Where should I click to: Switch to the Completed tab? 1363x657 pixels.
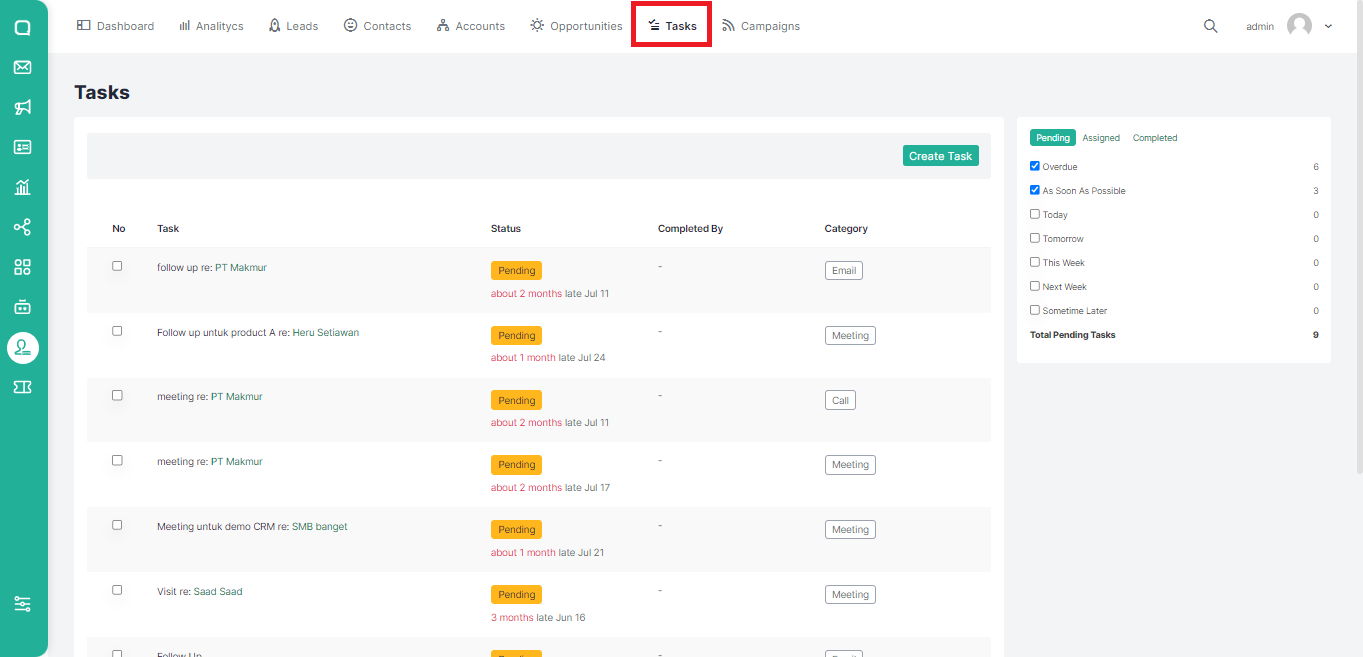(1155, 138)
